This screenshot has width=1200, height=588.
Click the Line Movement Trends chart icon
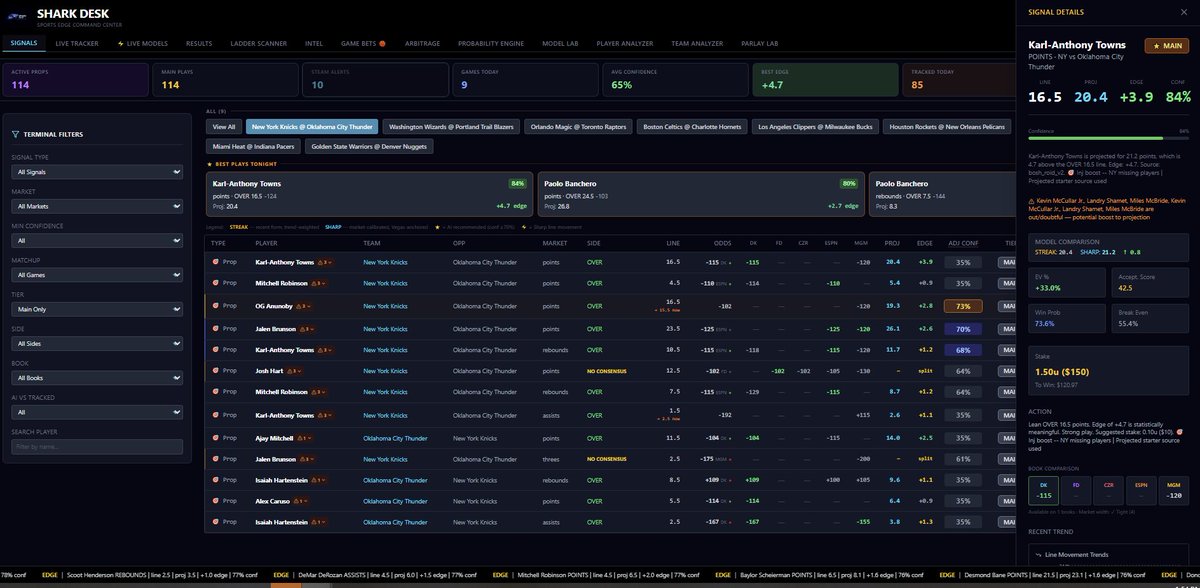tap(1038, 553)
